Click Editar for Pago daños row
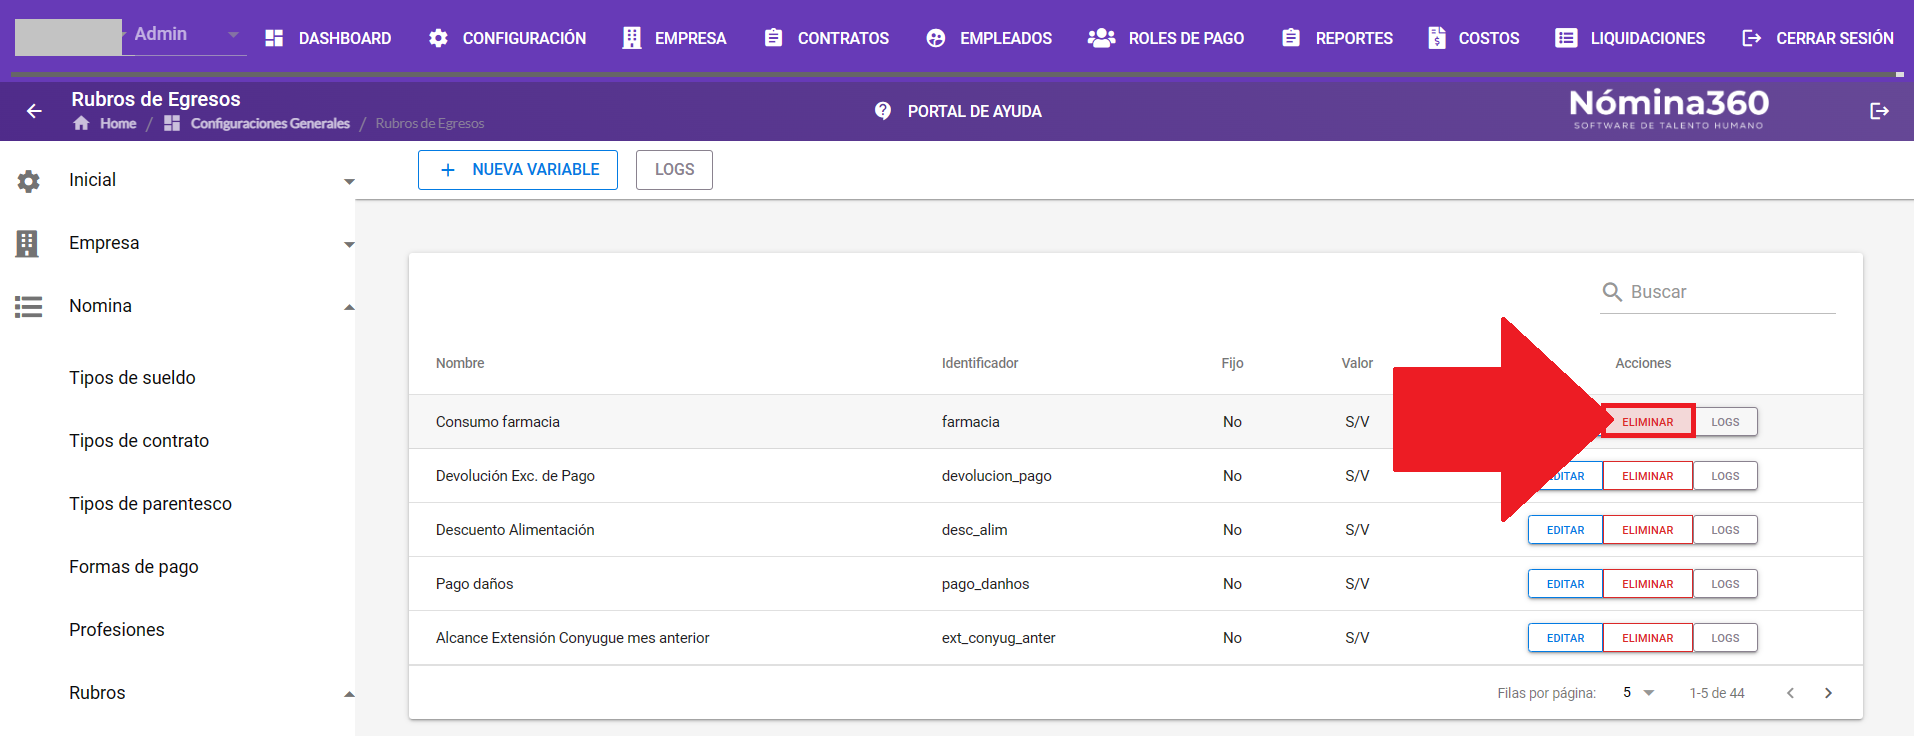The height and width of the screenshot is (736, 1914). pos(1565,584)
